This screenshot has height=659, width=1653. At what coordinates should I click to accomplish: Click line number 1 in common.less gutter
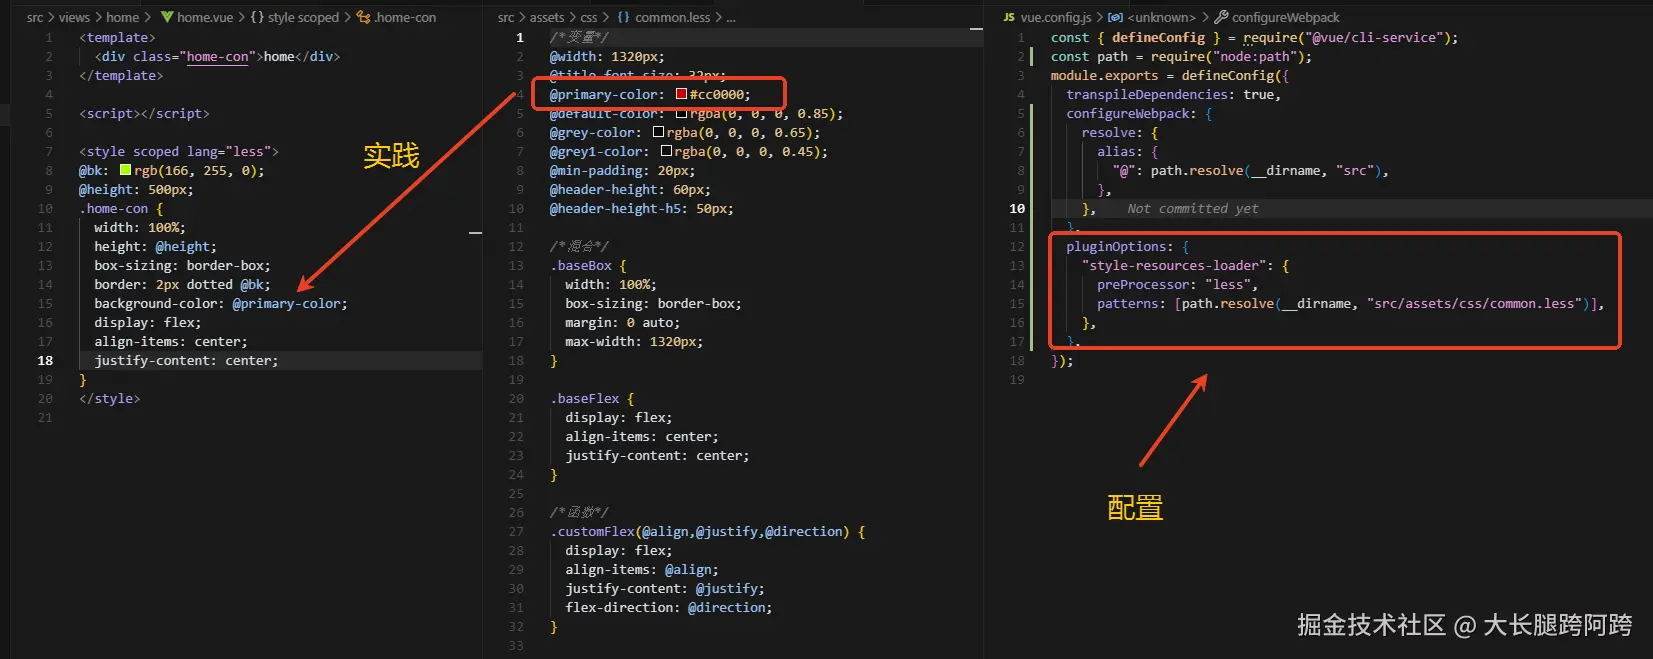(x=520, y=37)
